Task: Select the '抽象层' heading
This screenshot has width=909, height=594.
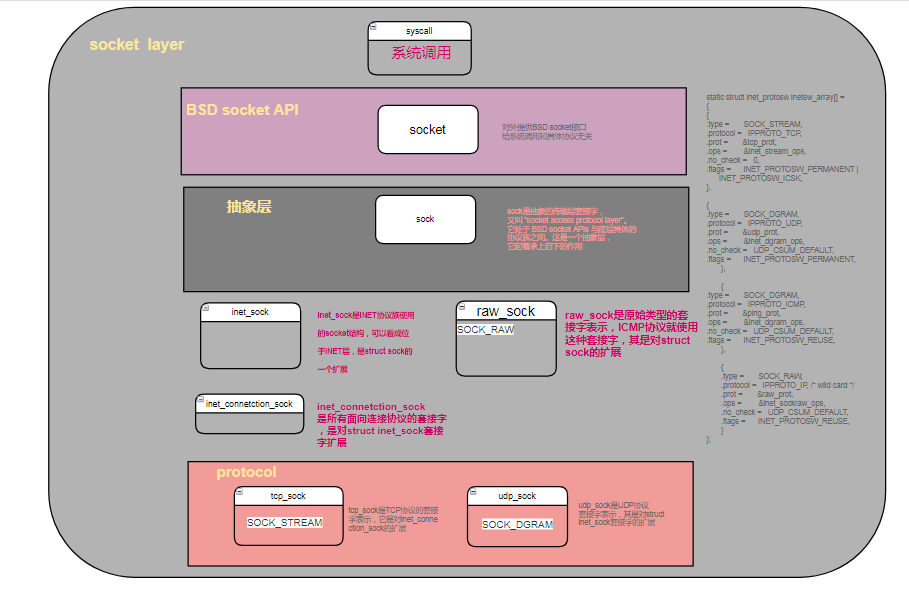Action: (x=249, y=207)
